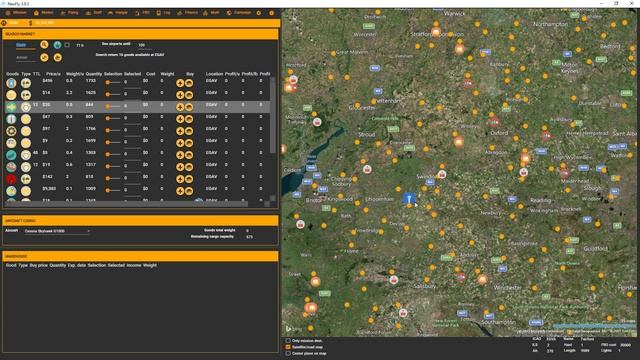640x360 pixels.
Task: Click the See airports until distance field
Action: click(144, 45)
